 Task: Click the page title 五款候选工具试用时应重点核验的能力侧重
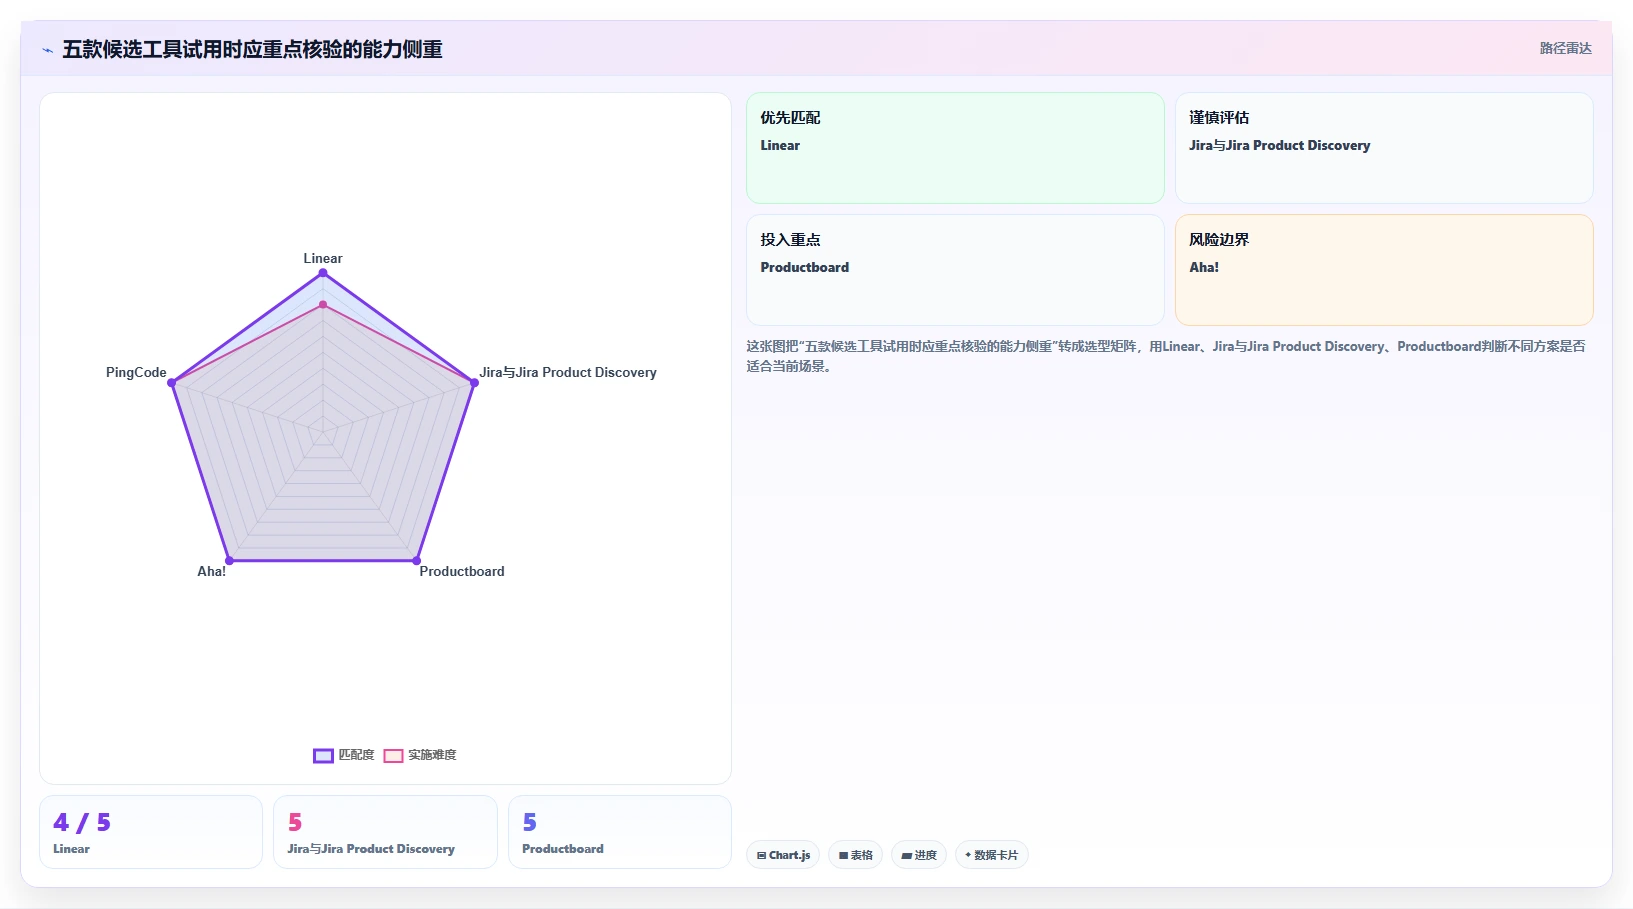pos(252,49)
